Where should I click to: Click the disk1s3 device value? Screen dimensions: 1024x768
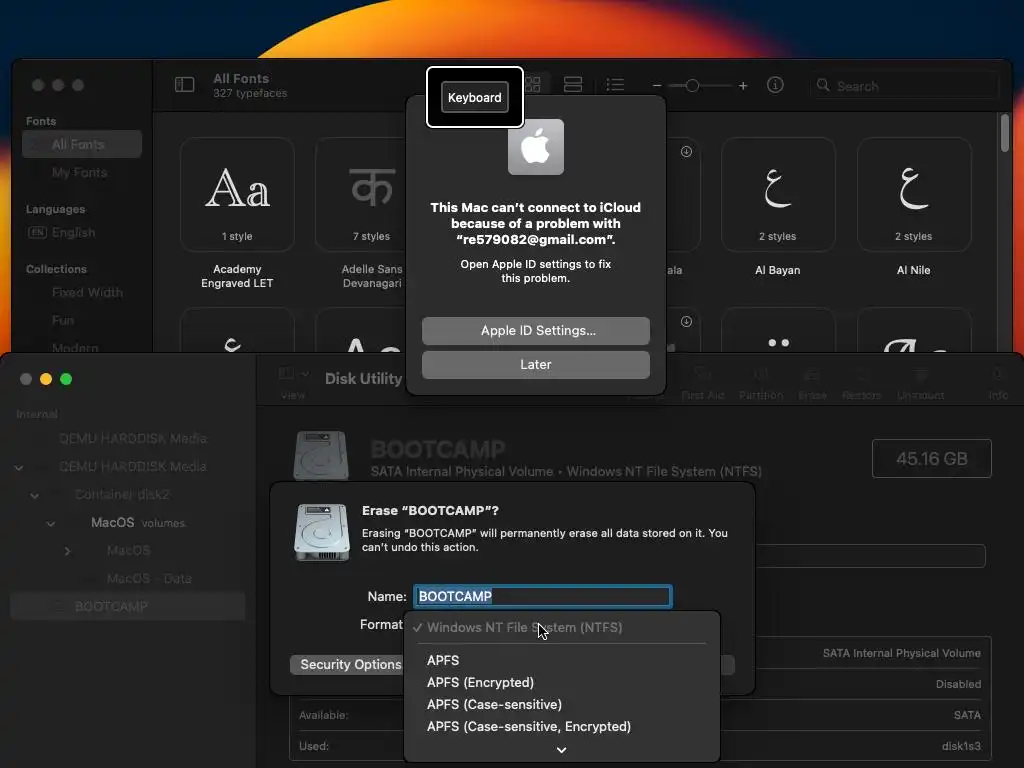click(x=961, y=746)
